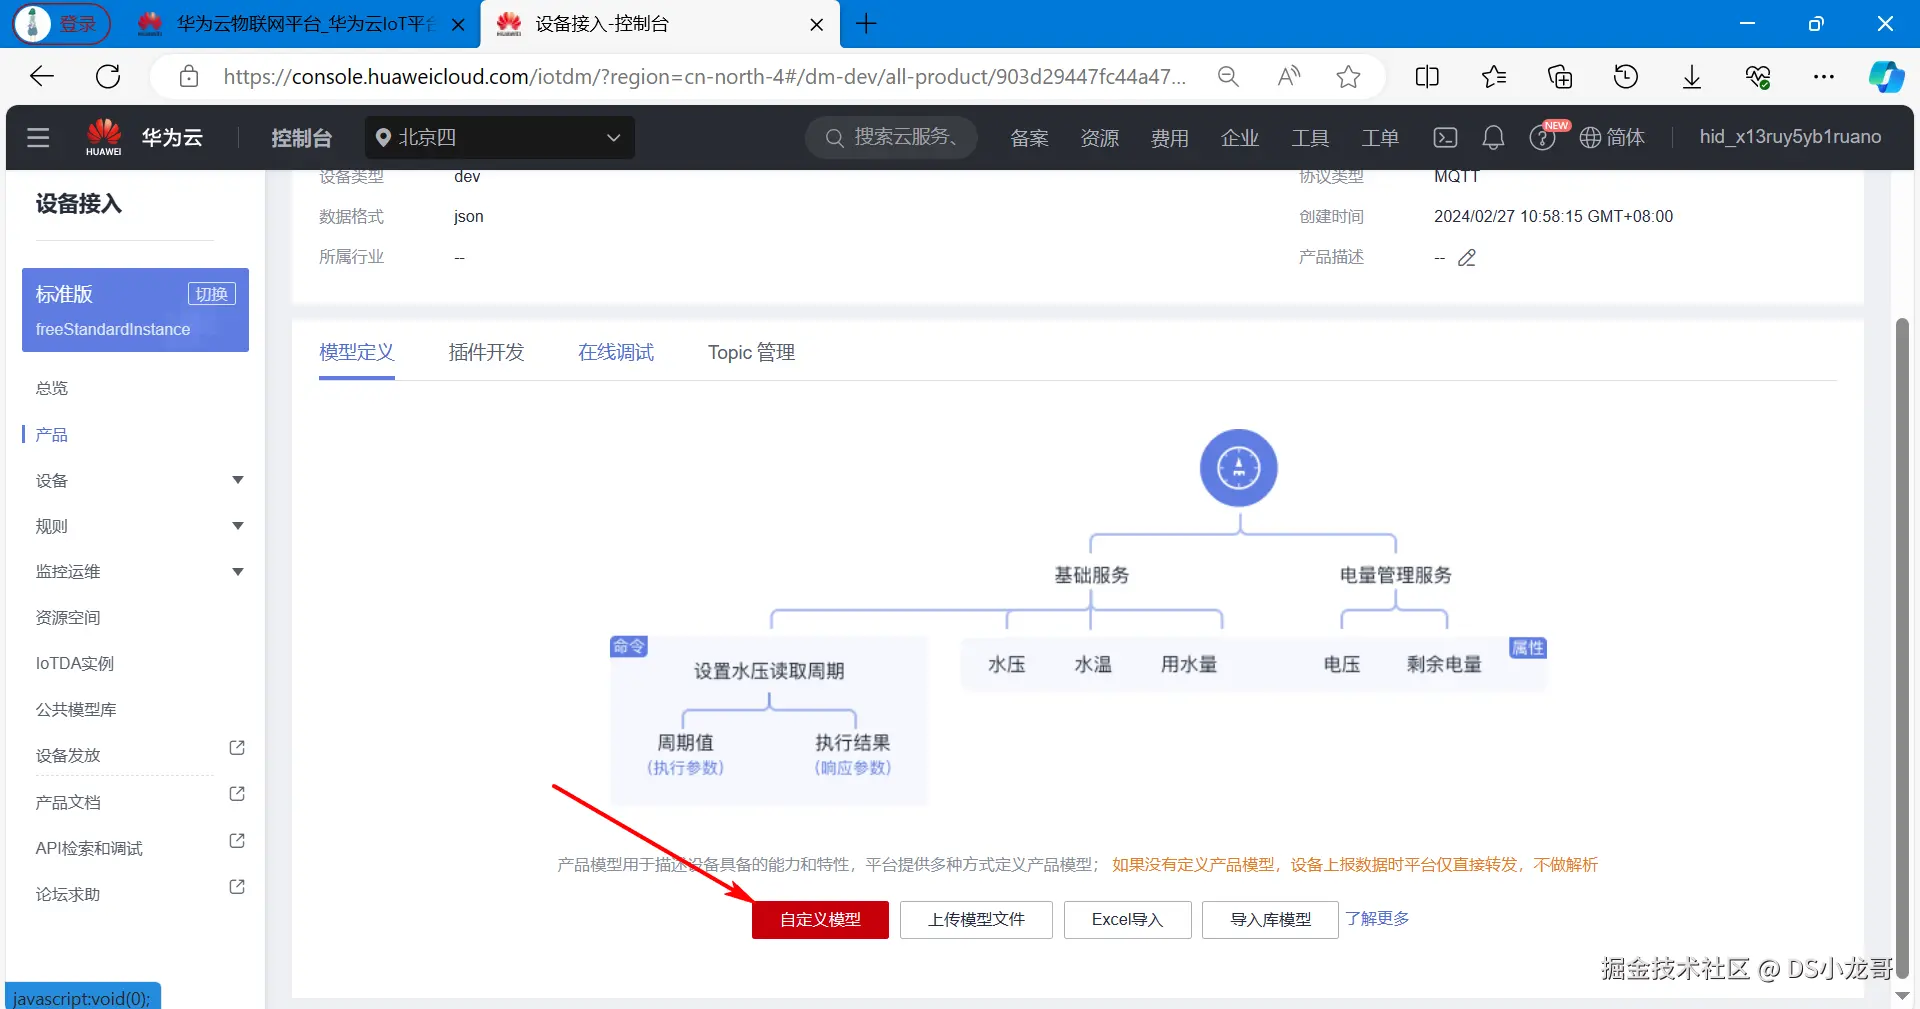Open 产品文档 external link icon
The height and width of the screenshot is (1009, 1920).
click(x=237, y=794)
